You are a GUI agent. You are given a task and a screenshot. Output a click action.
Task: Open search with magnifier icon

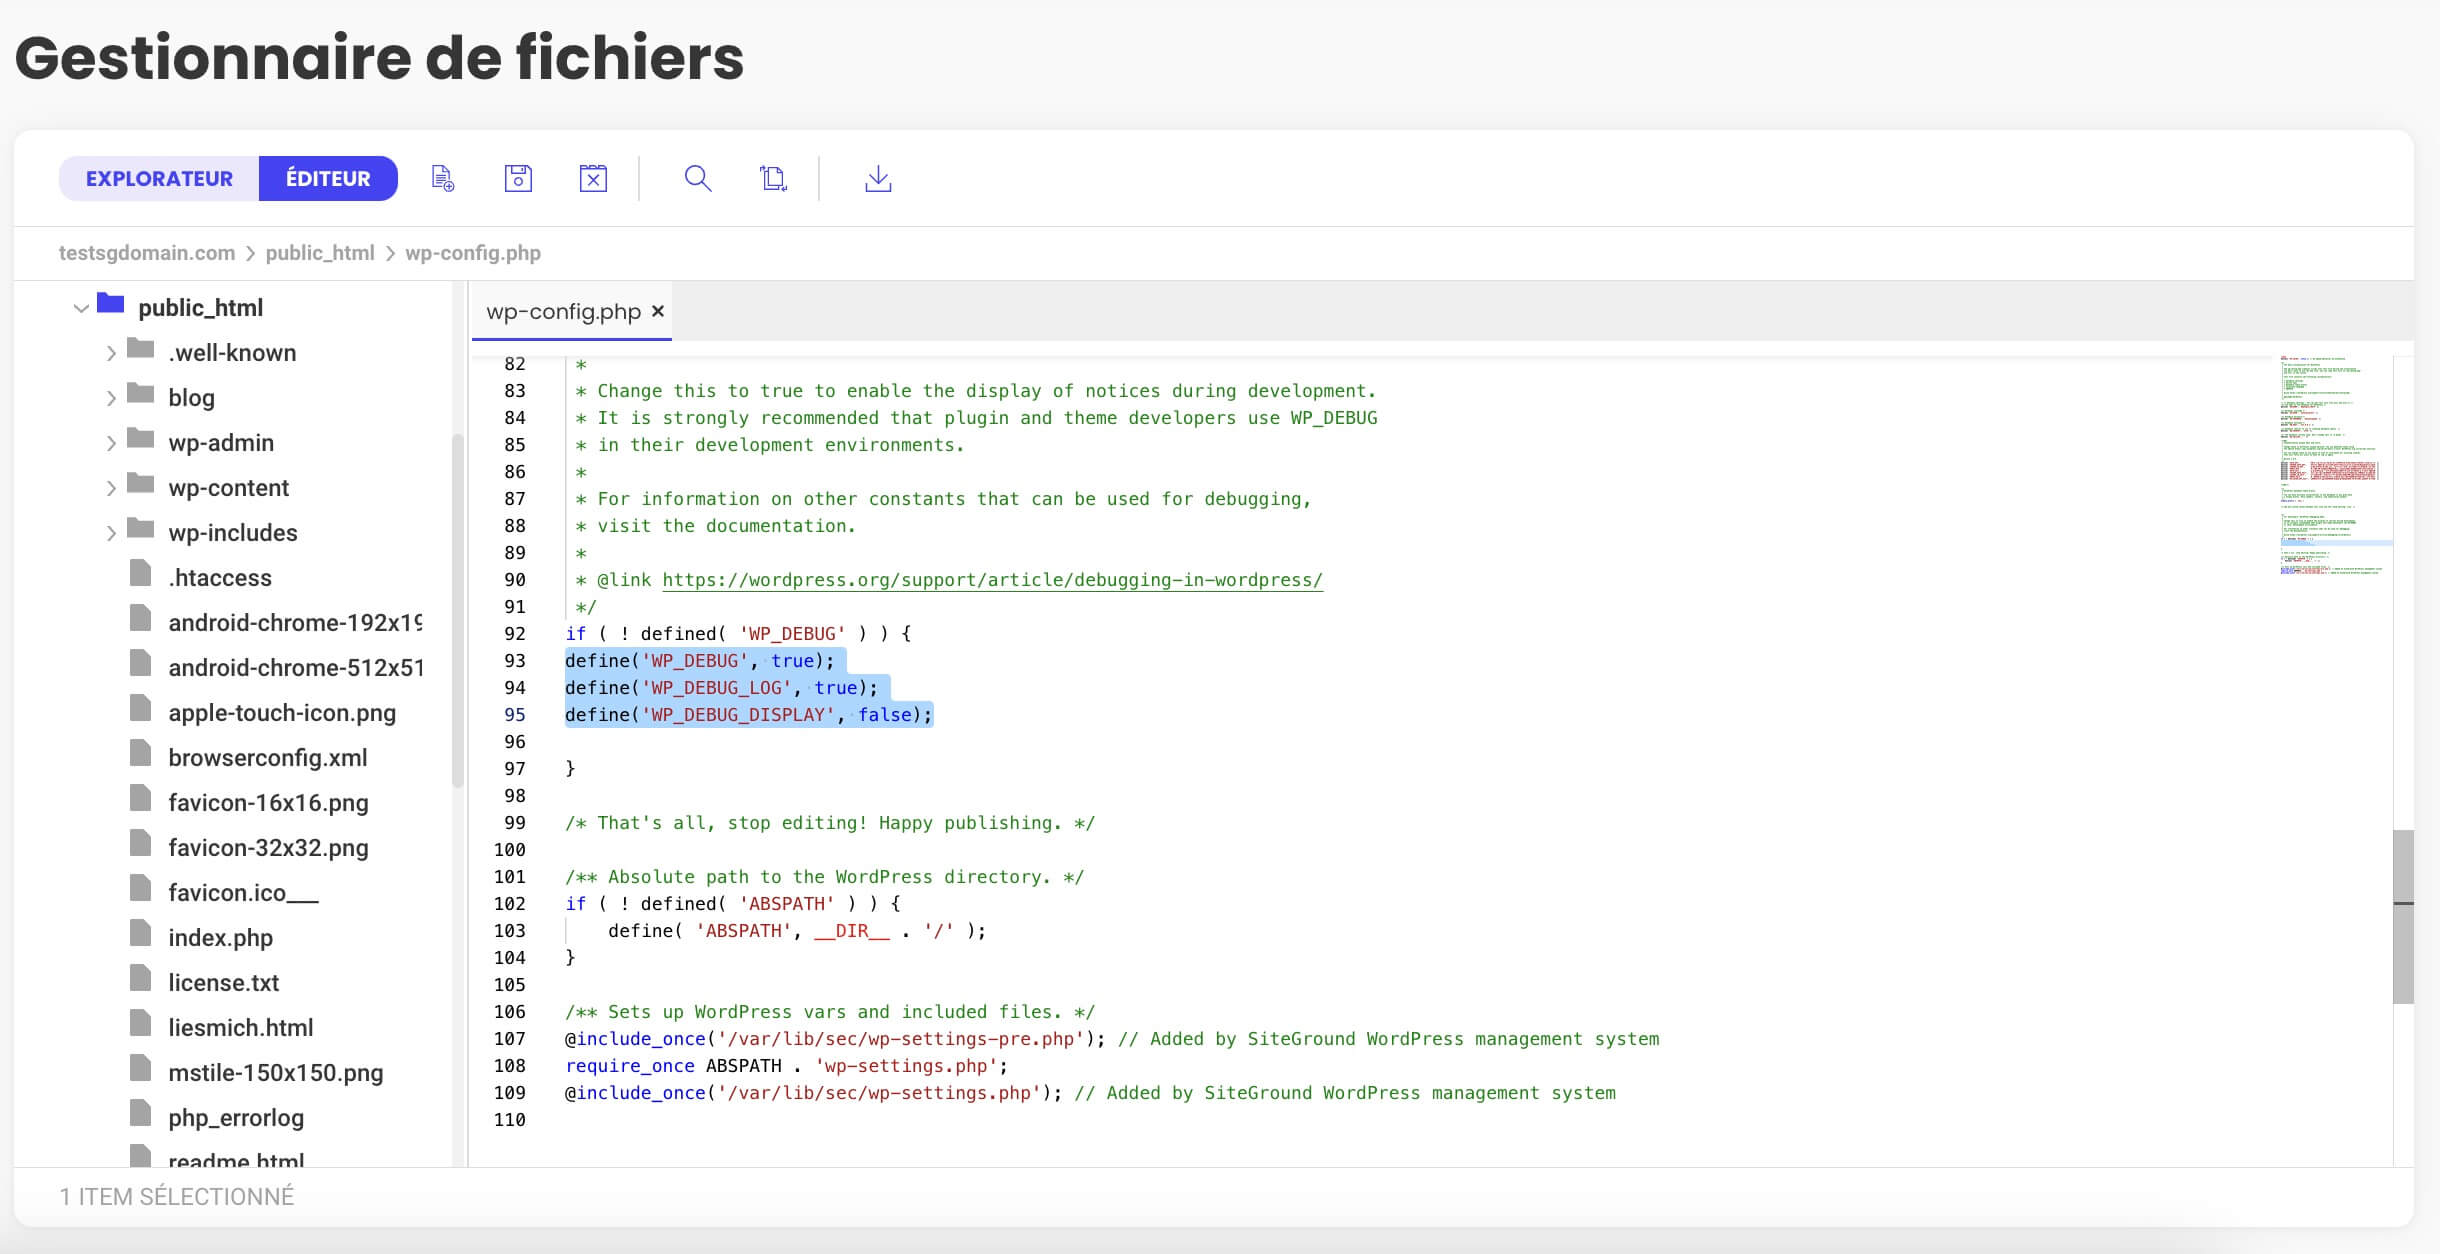698,179
